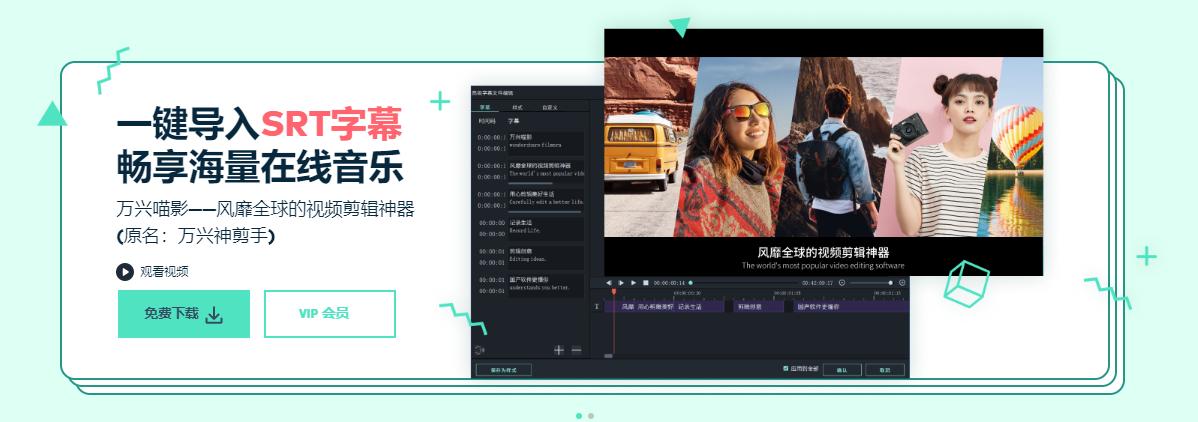
Task: Play the 观看视频 promo video
Action: click(152, 271)
